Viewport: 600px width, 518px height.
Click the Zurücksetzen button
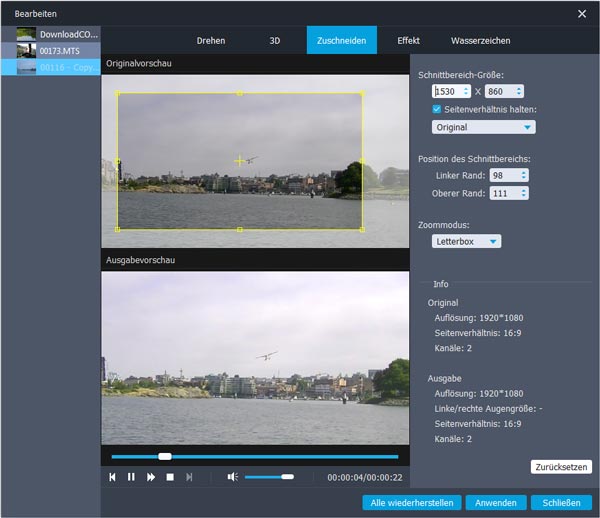(561, 467)
